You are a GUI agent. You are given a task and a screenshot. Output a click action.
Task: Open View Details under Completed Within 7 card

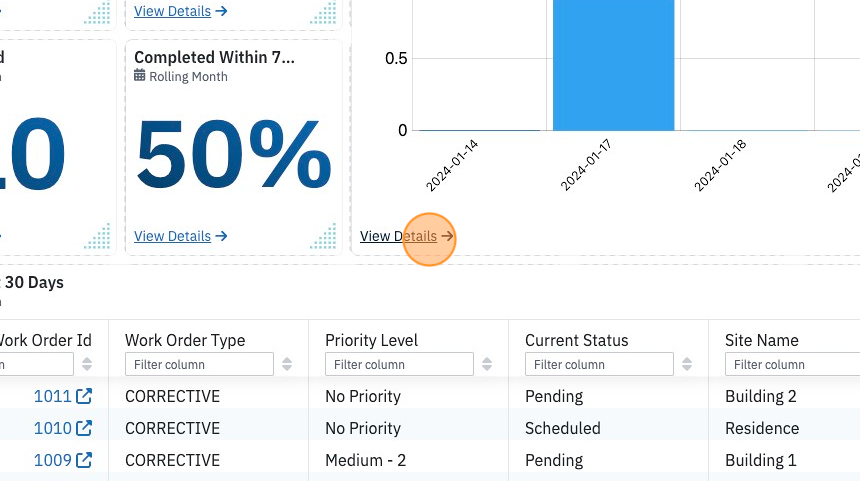click(x=172, y=236)
